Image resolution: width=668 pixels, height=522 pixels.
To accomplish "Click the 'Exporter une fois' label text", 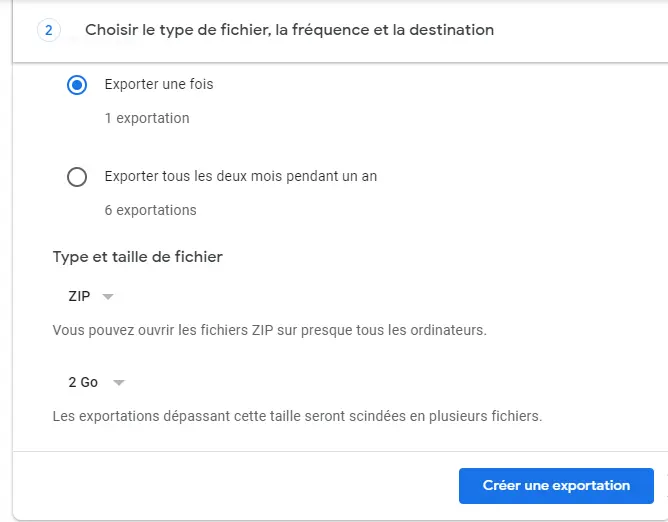I will click(x=158, y=84).
